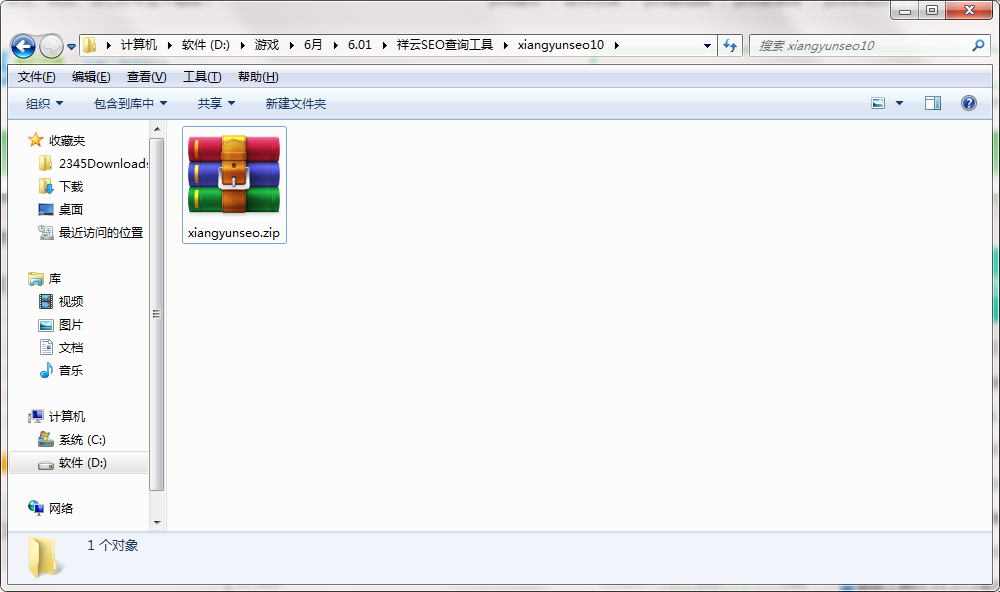The width and height of the screenshot is (1000, 592).
Task: Select the 软件 (D:) drive
Action: click(x=82, y=462)
